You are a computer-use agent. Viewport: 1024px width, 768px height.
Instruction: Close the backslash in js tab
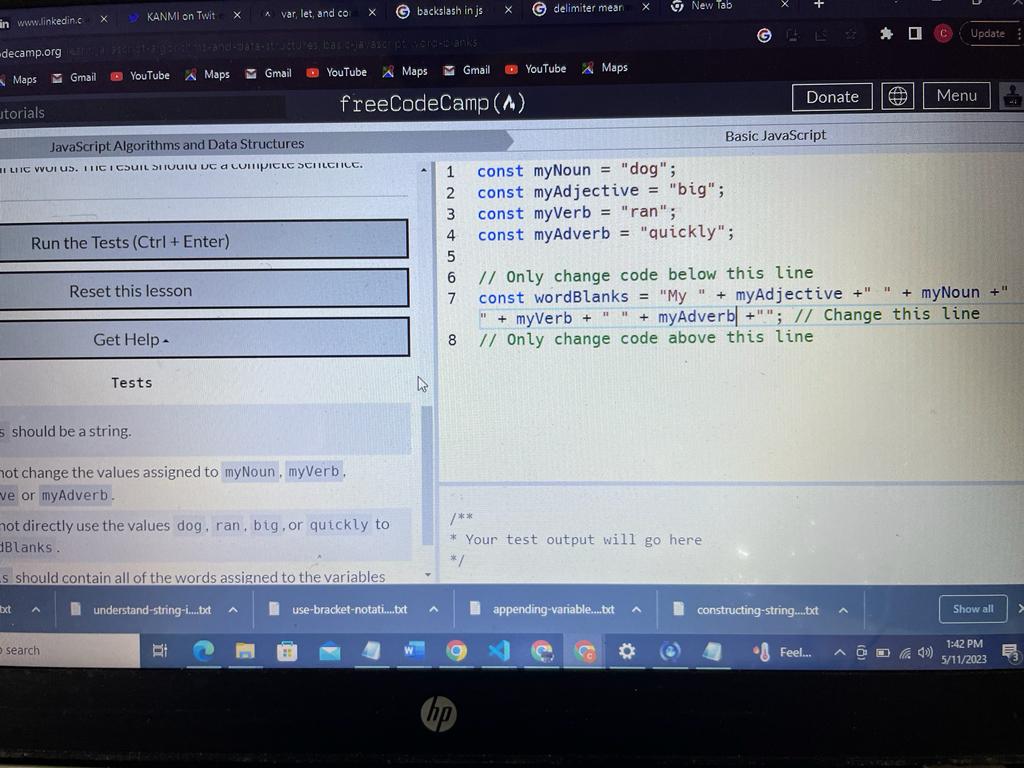point(508,10)
